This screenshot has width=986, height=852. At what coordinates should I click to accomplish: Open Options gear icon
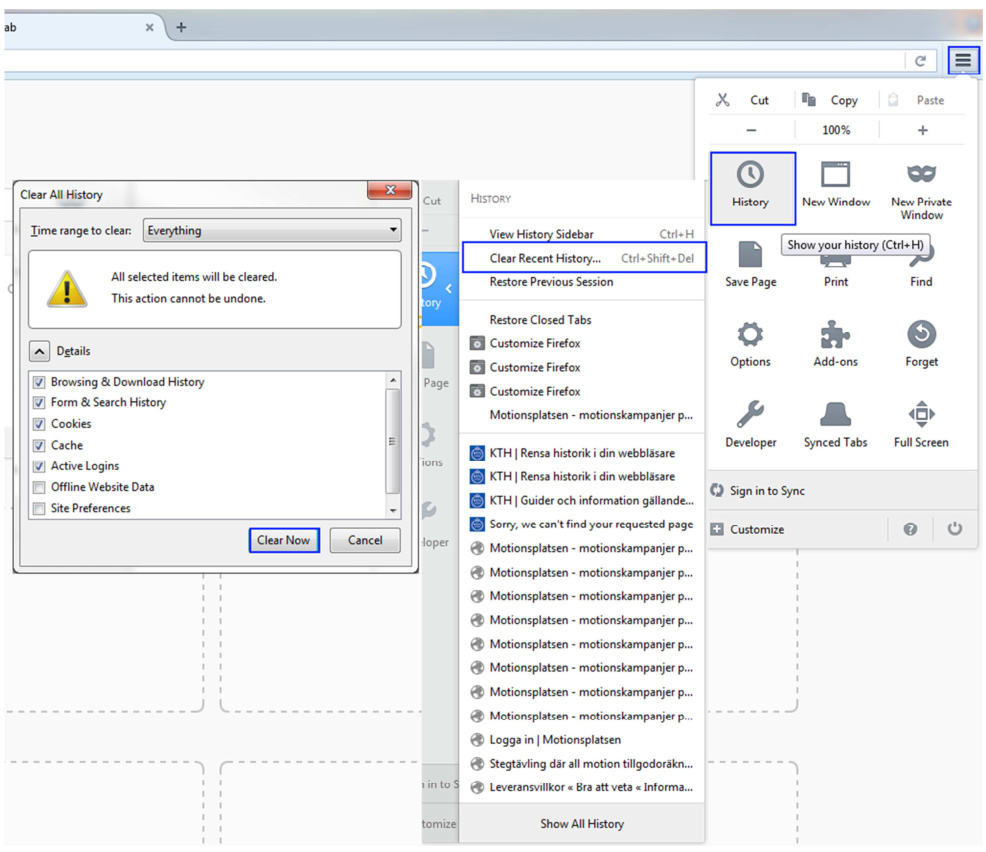point(750,335)
